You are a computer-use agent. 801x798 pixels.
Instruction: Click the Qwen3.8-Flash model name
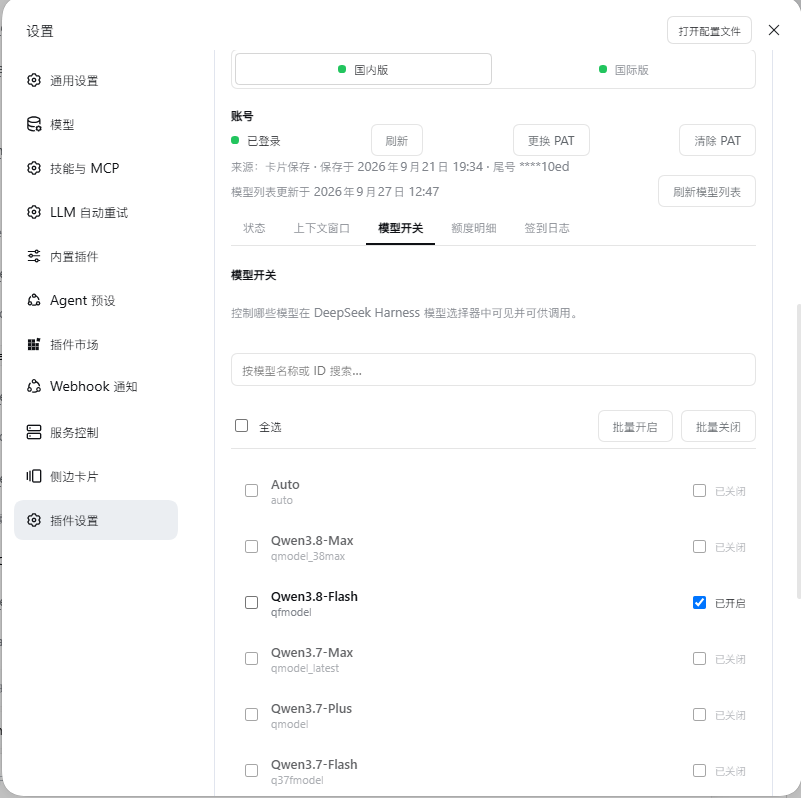[314, 596]
